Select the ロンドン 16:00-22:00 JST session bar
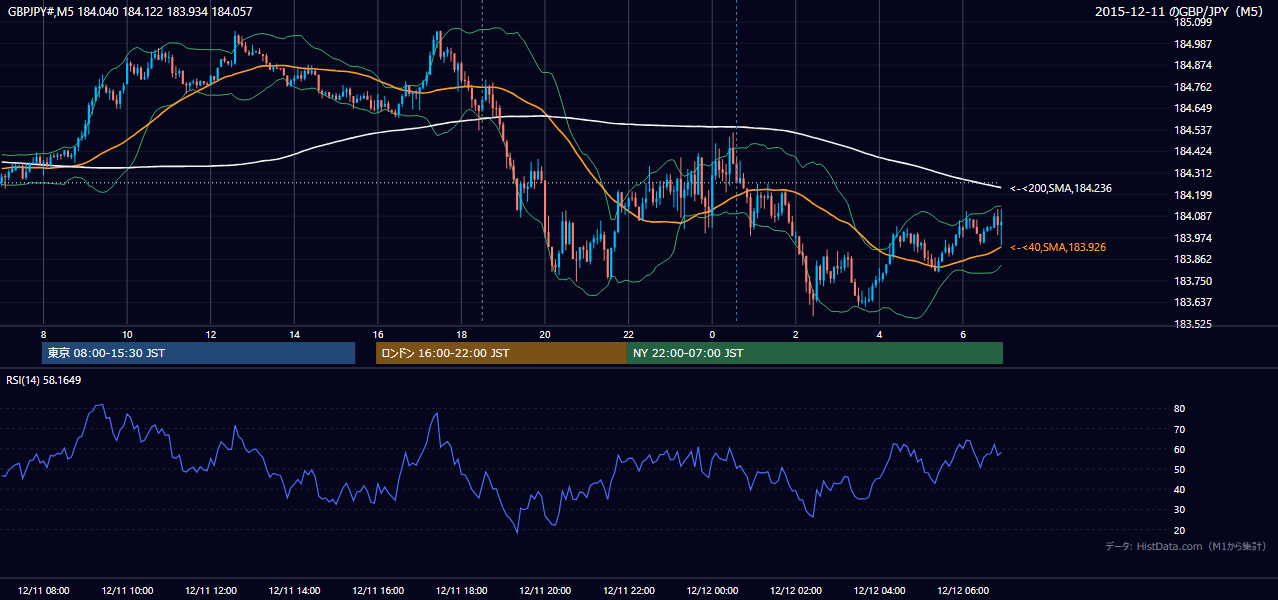The height and width of the screenshot is (600, 1278). click(x=501, y=353)
